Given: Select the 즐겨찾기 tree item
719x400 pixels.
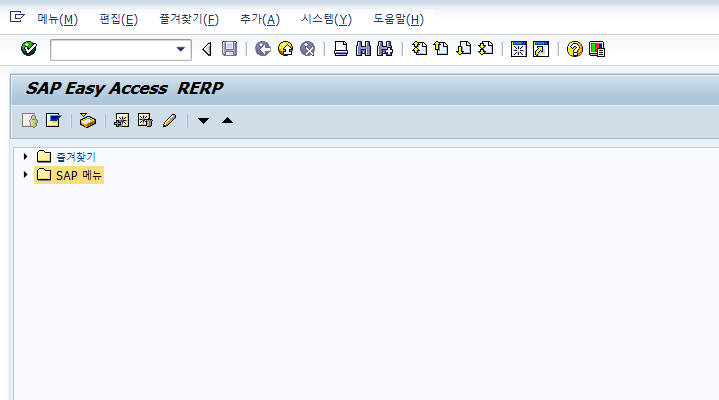Looking at the screenshot, I should [x=76, y=157].
